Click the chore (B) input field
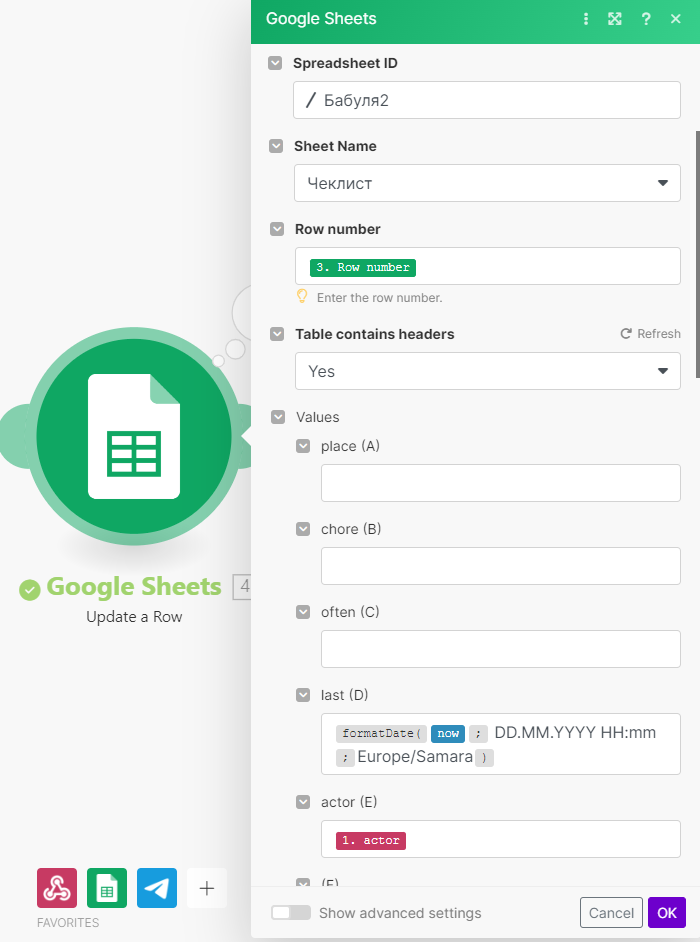 pos(501,566)
